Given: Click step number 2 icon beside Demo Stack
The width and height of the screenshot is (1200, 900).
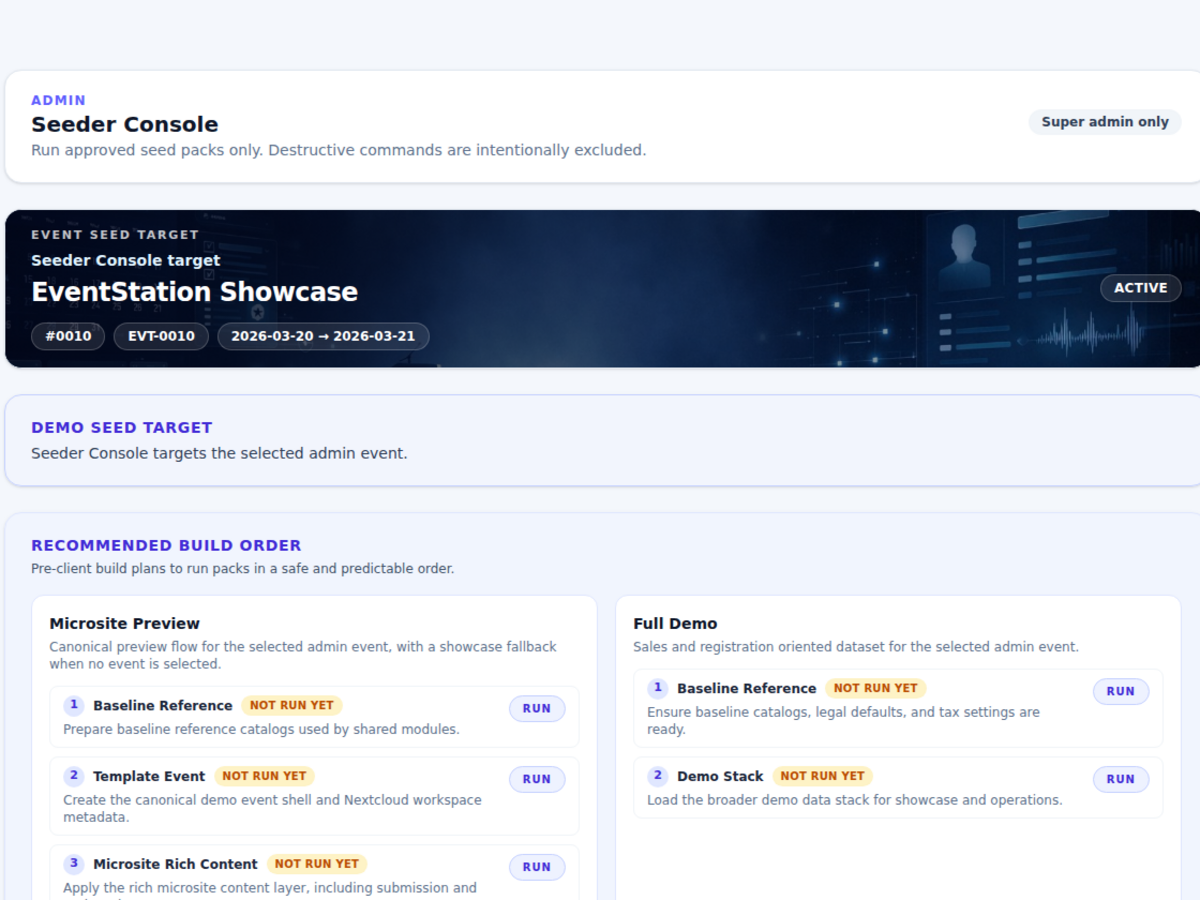Looking at the screenshot, I should coord(658,776).
